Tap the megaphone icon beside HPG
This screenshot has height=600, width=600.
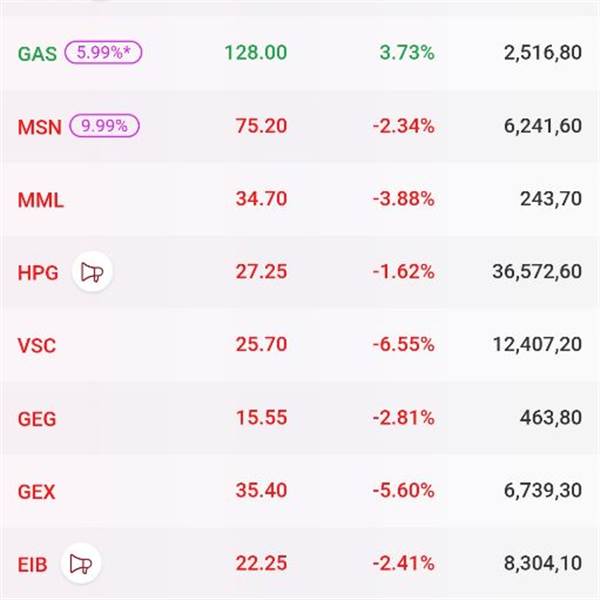[92, 272]
